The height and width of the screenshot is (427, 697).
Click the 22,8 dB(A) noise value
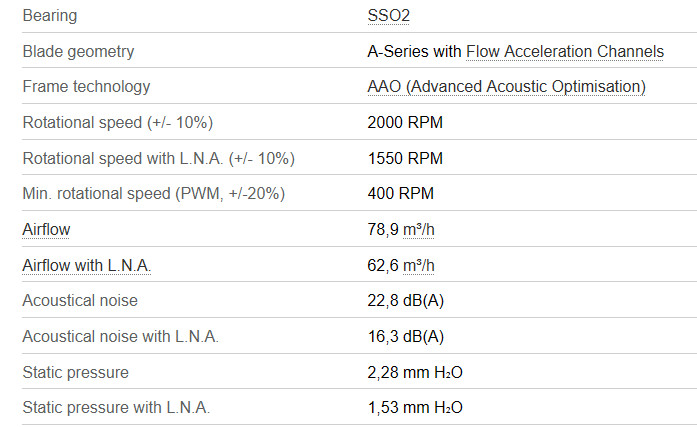pyautogui.click(x=406, y=301)
